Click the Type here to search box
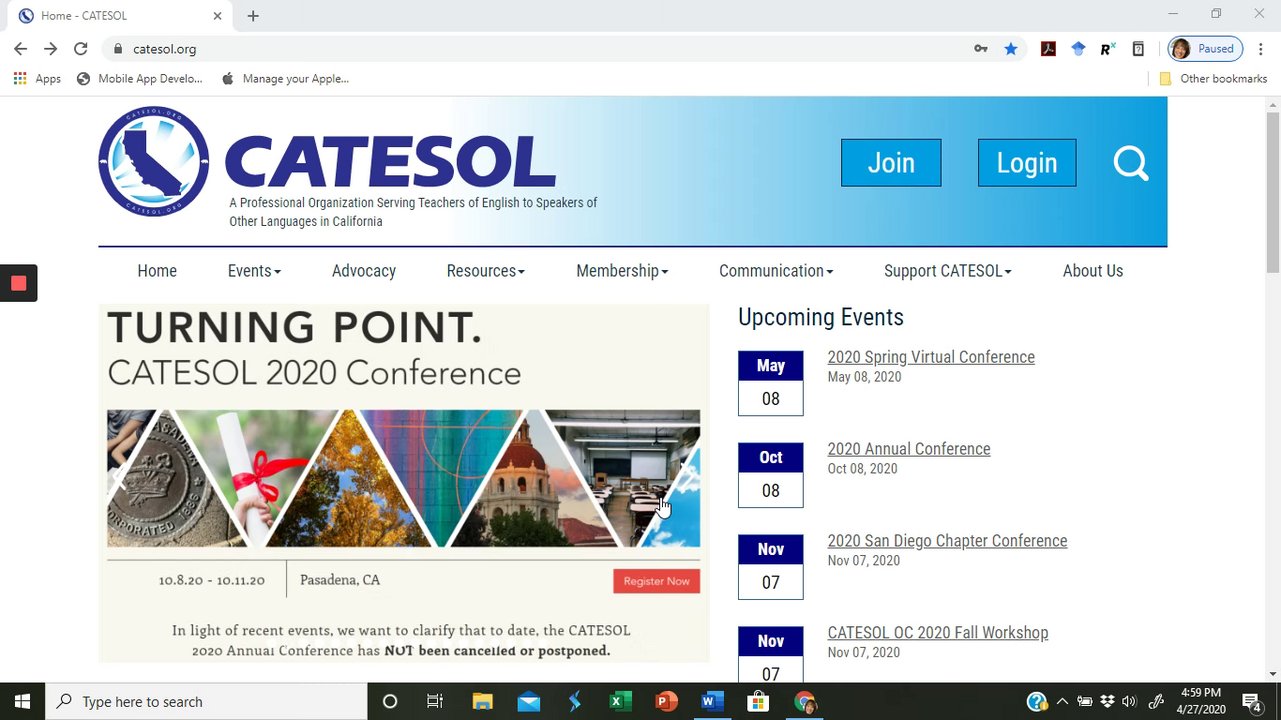1281x720 pixels. (207, 701)
